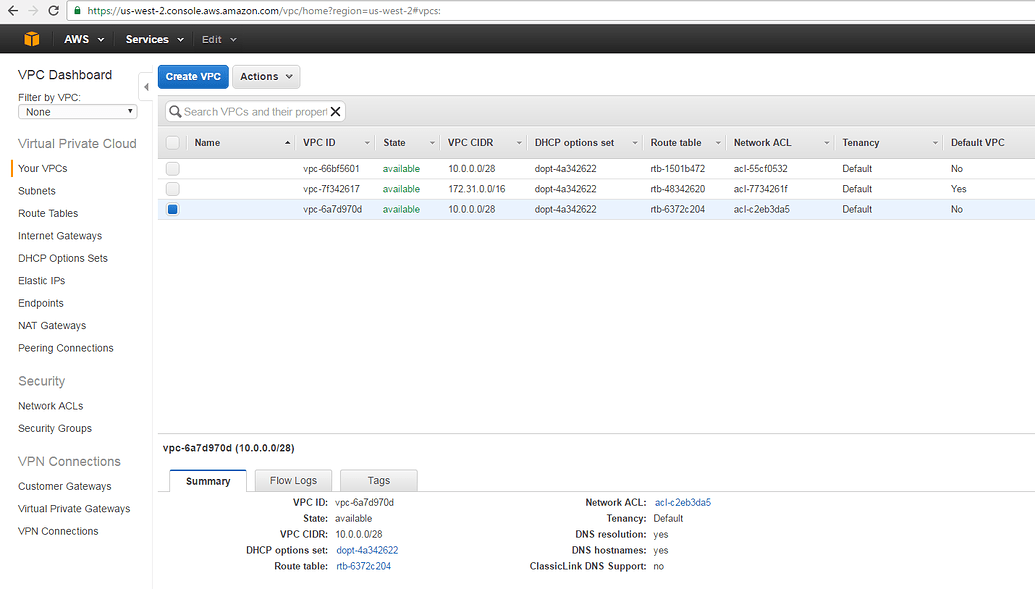This screenshot has width=1035, height=589.
Task: Click the vpc-66bf5601 VPC ID cell
Action: click(x=331, y=168)
